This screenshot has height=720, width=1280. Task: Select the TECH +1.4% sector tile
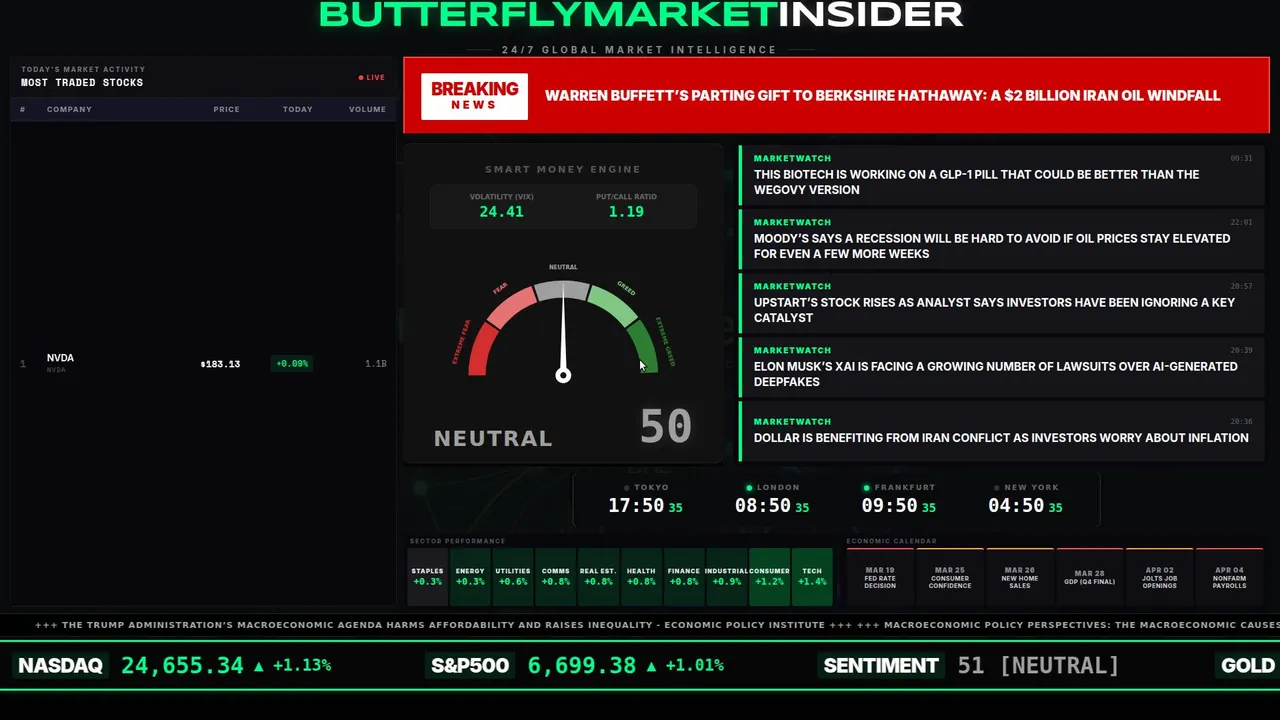(x=812, y=576)
